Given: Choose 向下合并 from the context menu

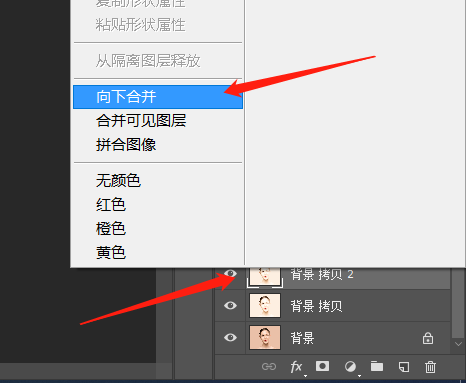Looking at the screenshot, I should point(158,97).
